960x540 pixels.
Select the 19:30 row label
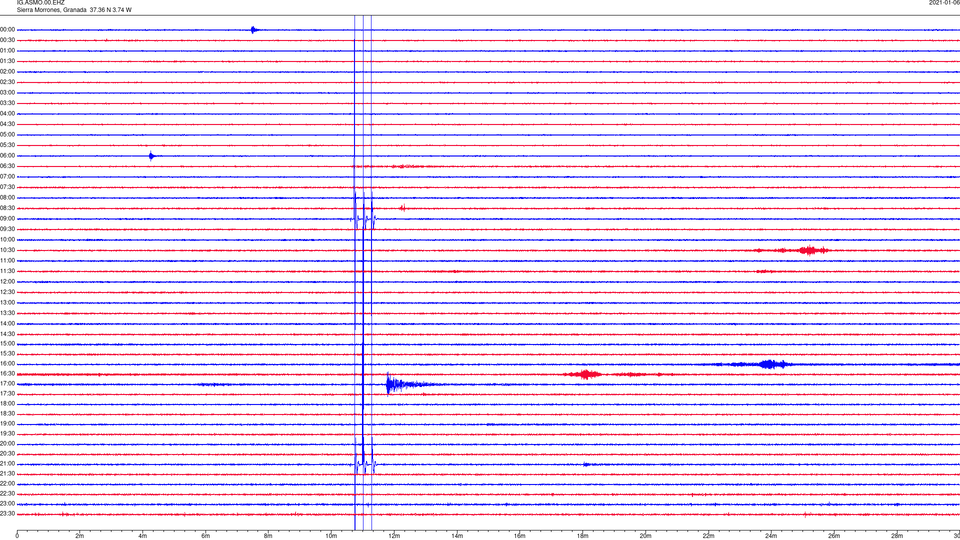[x=7, y=433]
